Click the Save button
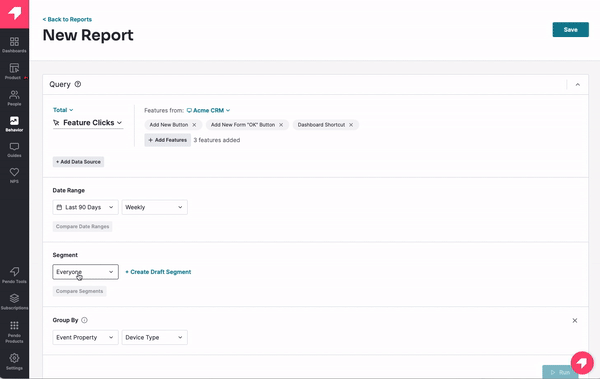600x379 pixels. coord(571,29)
